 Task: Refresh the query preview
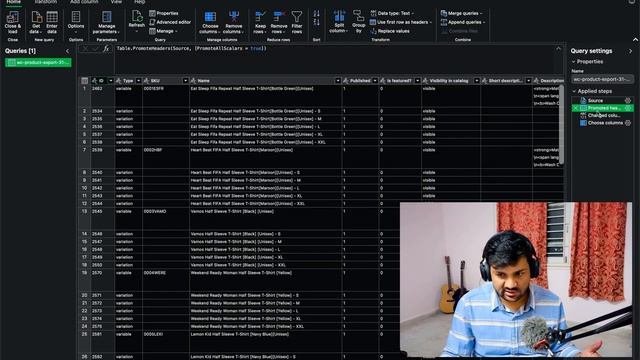(137, 20)
